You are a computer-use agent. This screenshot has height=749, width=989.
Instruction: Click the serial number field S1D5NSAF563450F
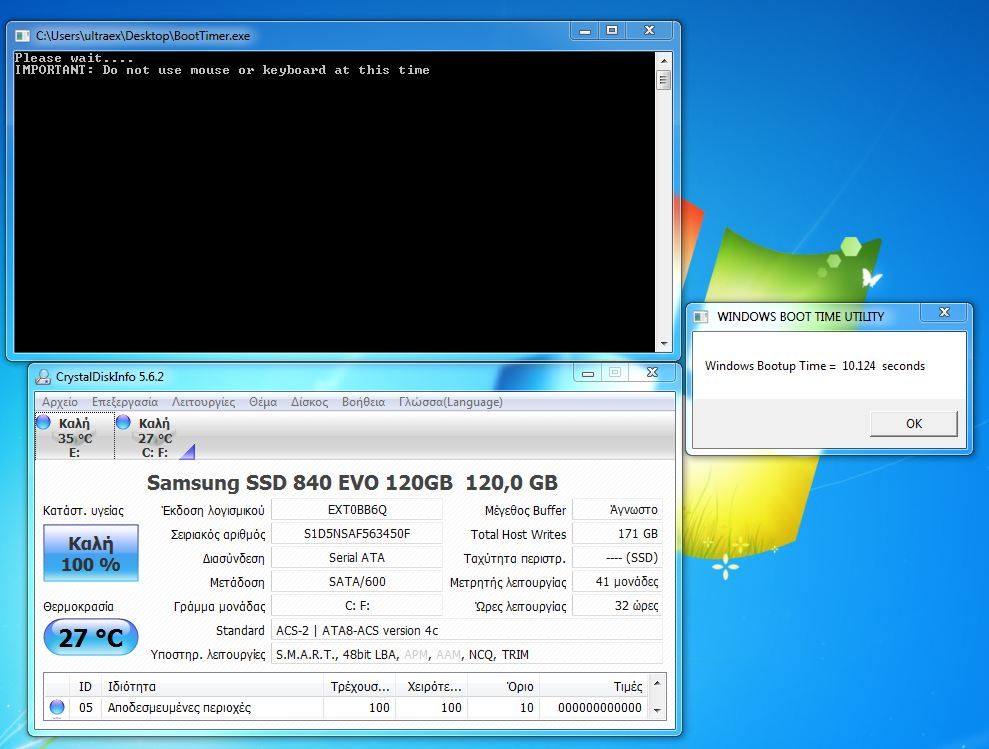(x=357, y=534)
